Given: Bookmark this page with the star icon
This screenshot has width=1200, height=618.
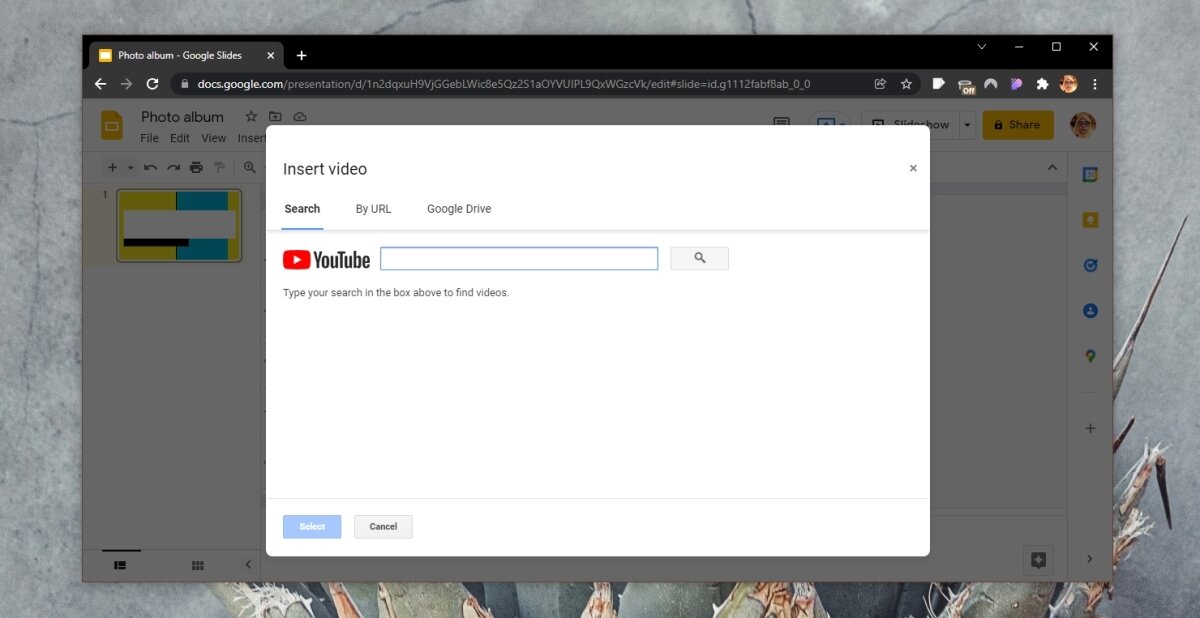Looking at the screenshot, I should pyautogui.click(x=906, y=84).
